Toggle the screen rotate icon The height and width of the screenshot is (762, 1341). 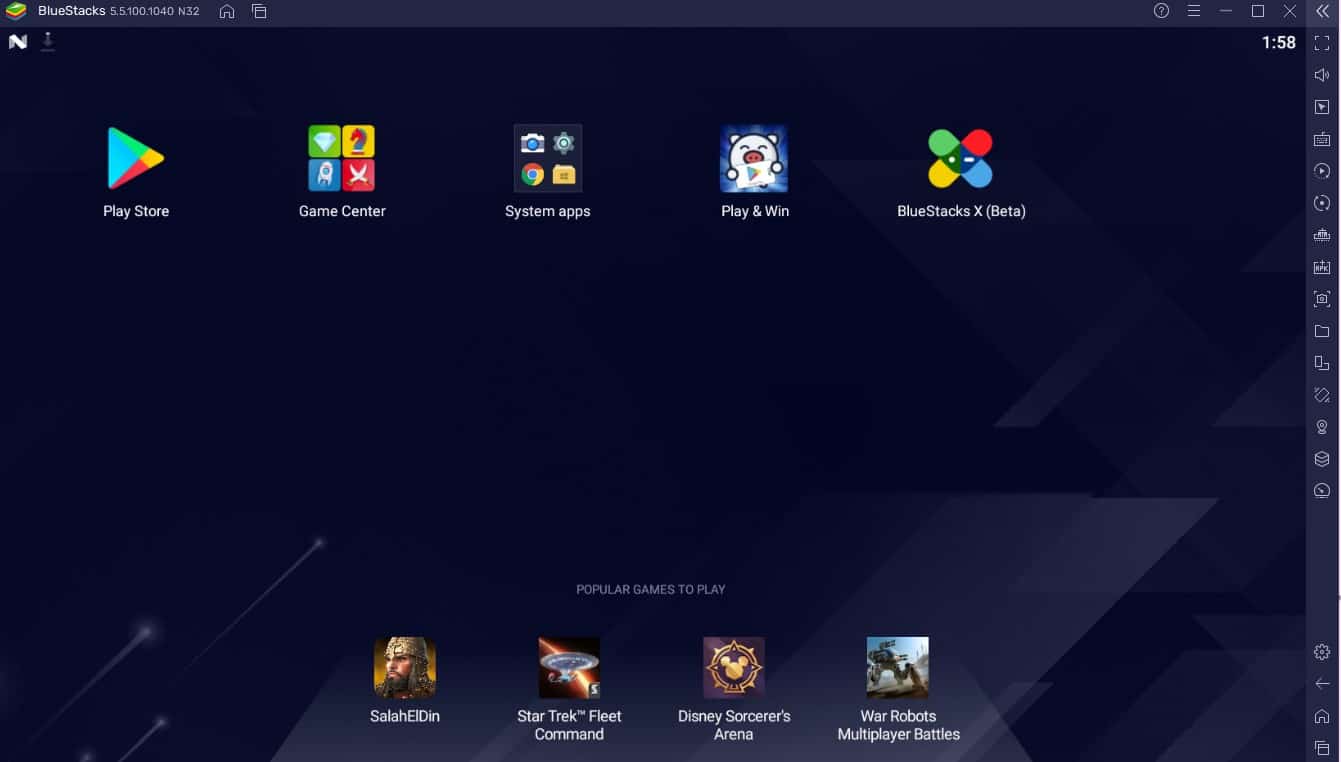pyautogui.click(x=1322, y=395)
